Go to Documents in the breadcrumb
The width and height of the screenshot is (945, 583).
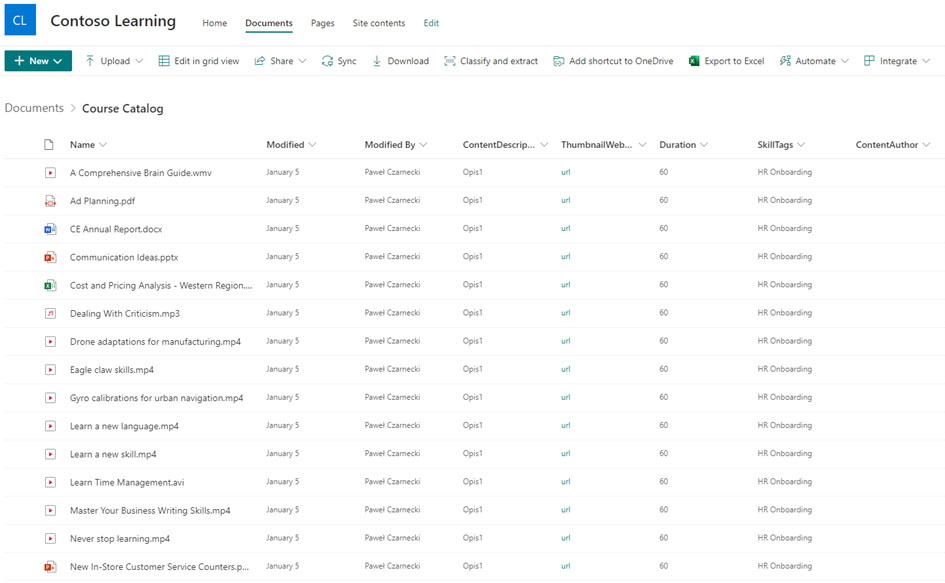click(x=34, y=108)
